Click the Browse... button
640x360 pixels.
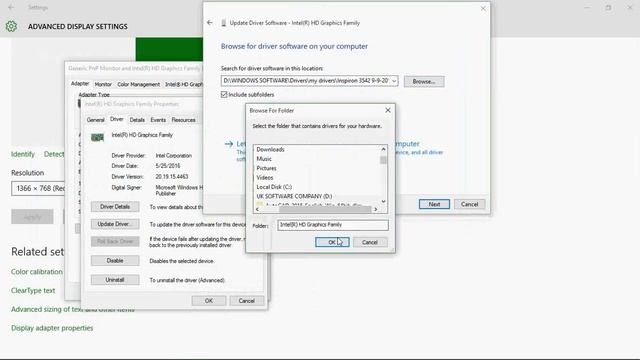click(424, 81)
